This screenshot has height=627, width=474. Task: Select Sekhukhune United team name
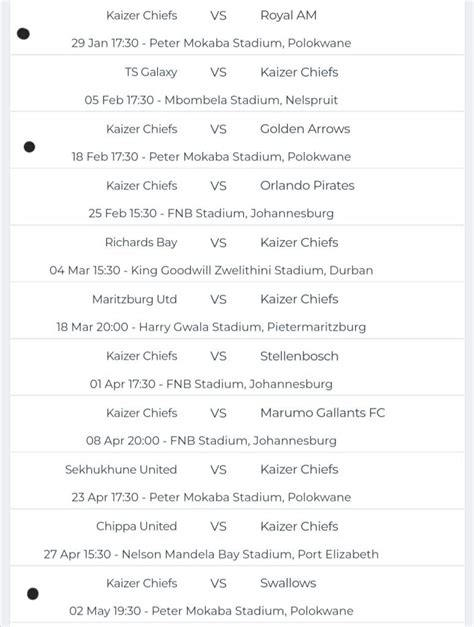(x=121, y=469)
